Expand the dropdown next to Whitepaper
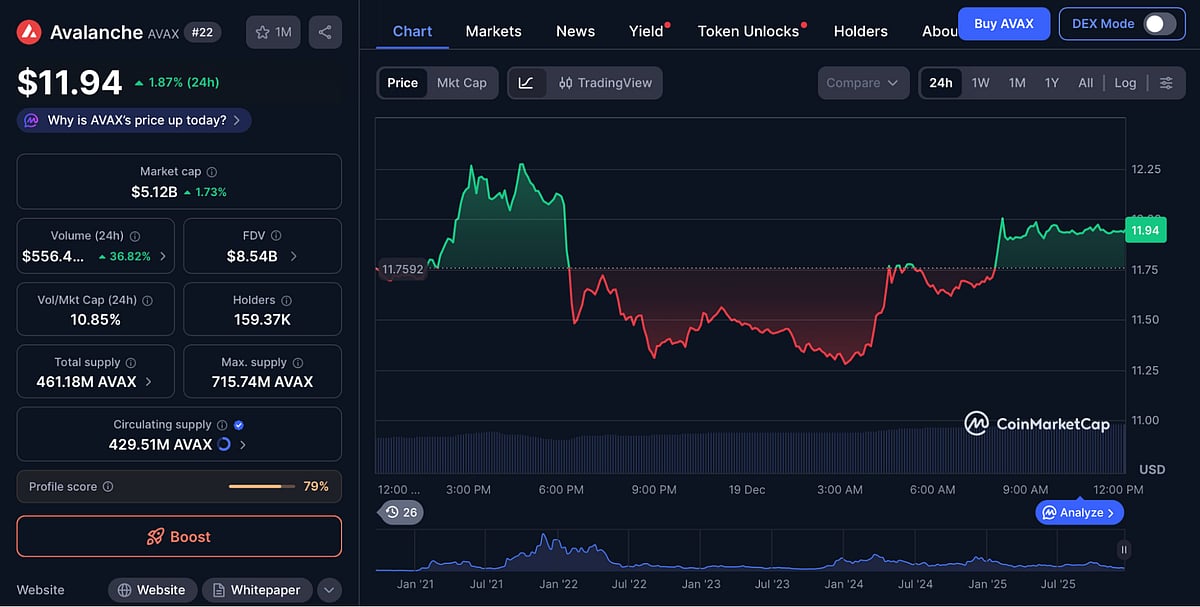 329,590
